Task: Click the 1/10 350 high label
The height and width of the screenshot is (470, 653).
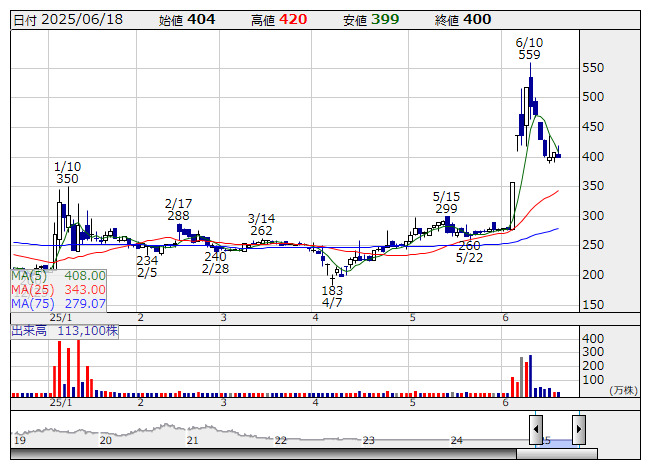Action: (67, 173)
